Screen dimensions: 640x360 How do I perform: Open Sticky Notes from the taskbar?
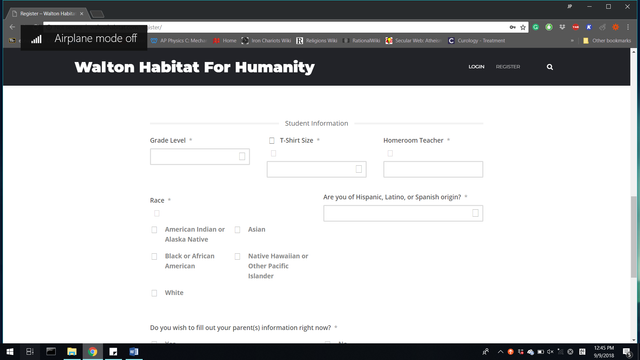[113, 351]
